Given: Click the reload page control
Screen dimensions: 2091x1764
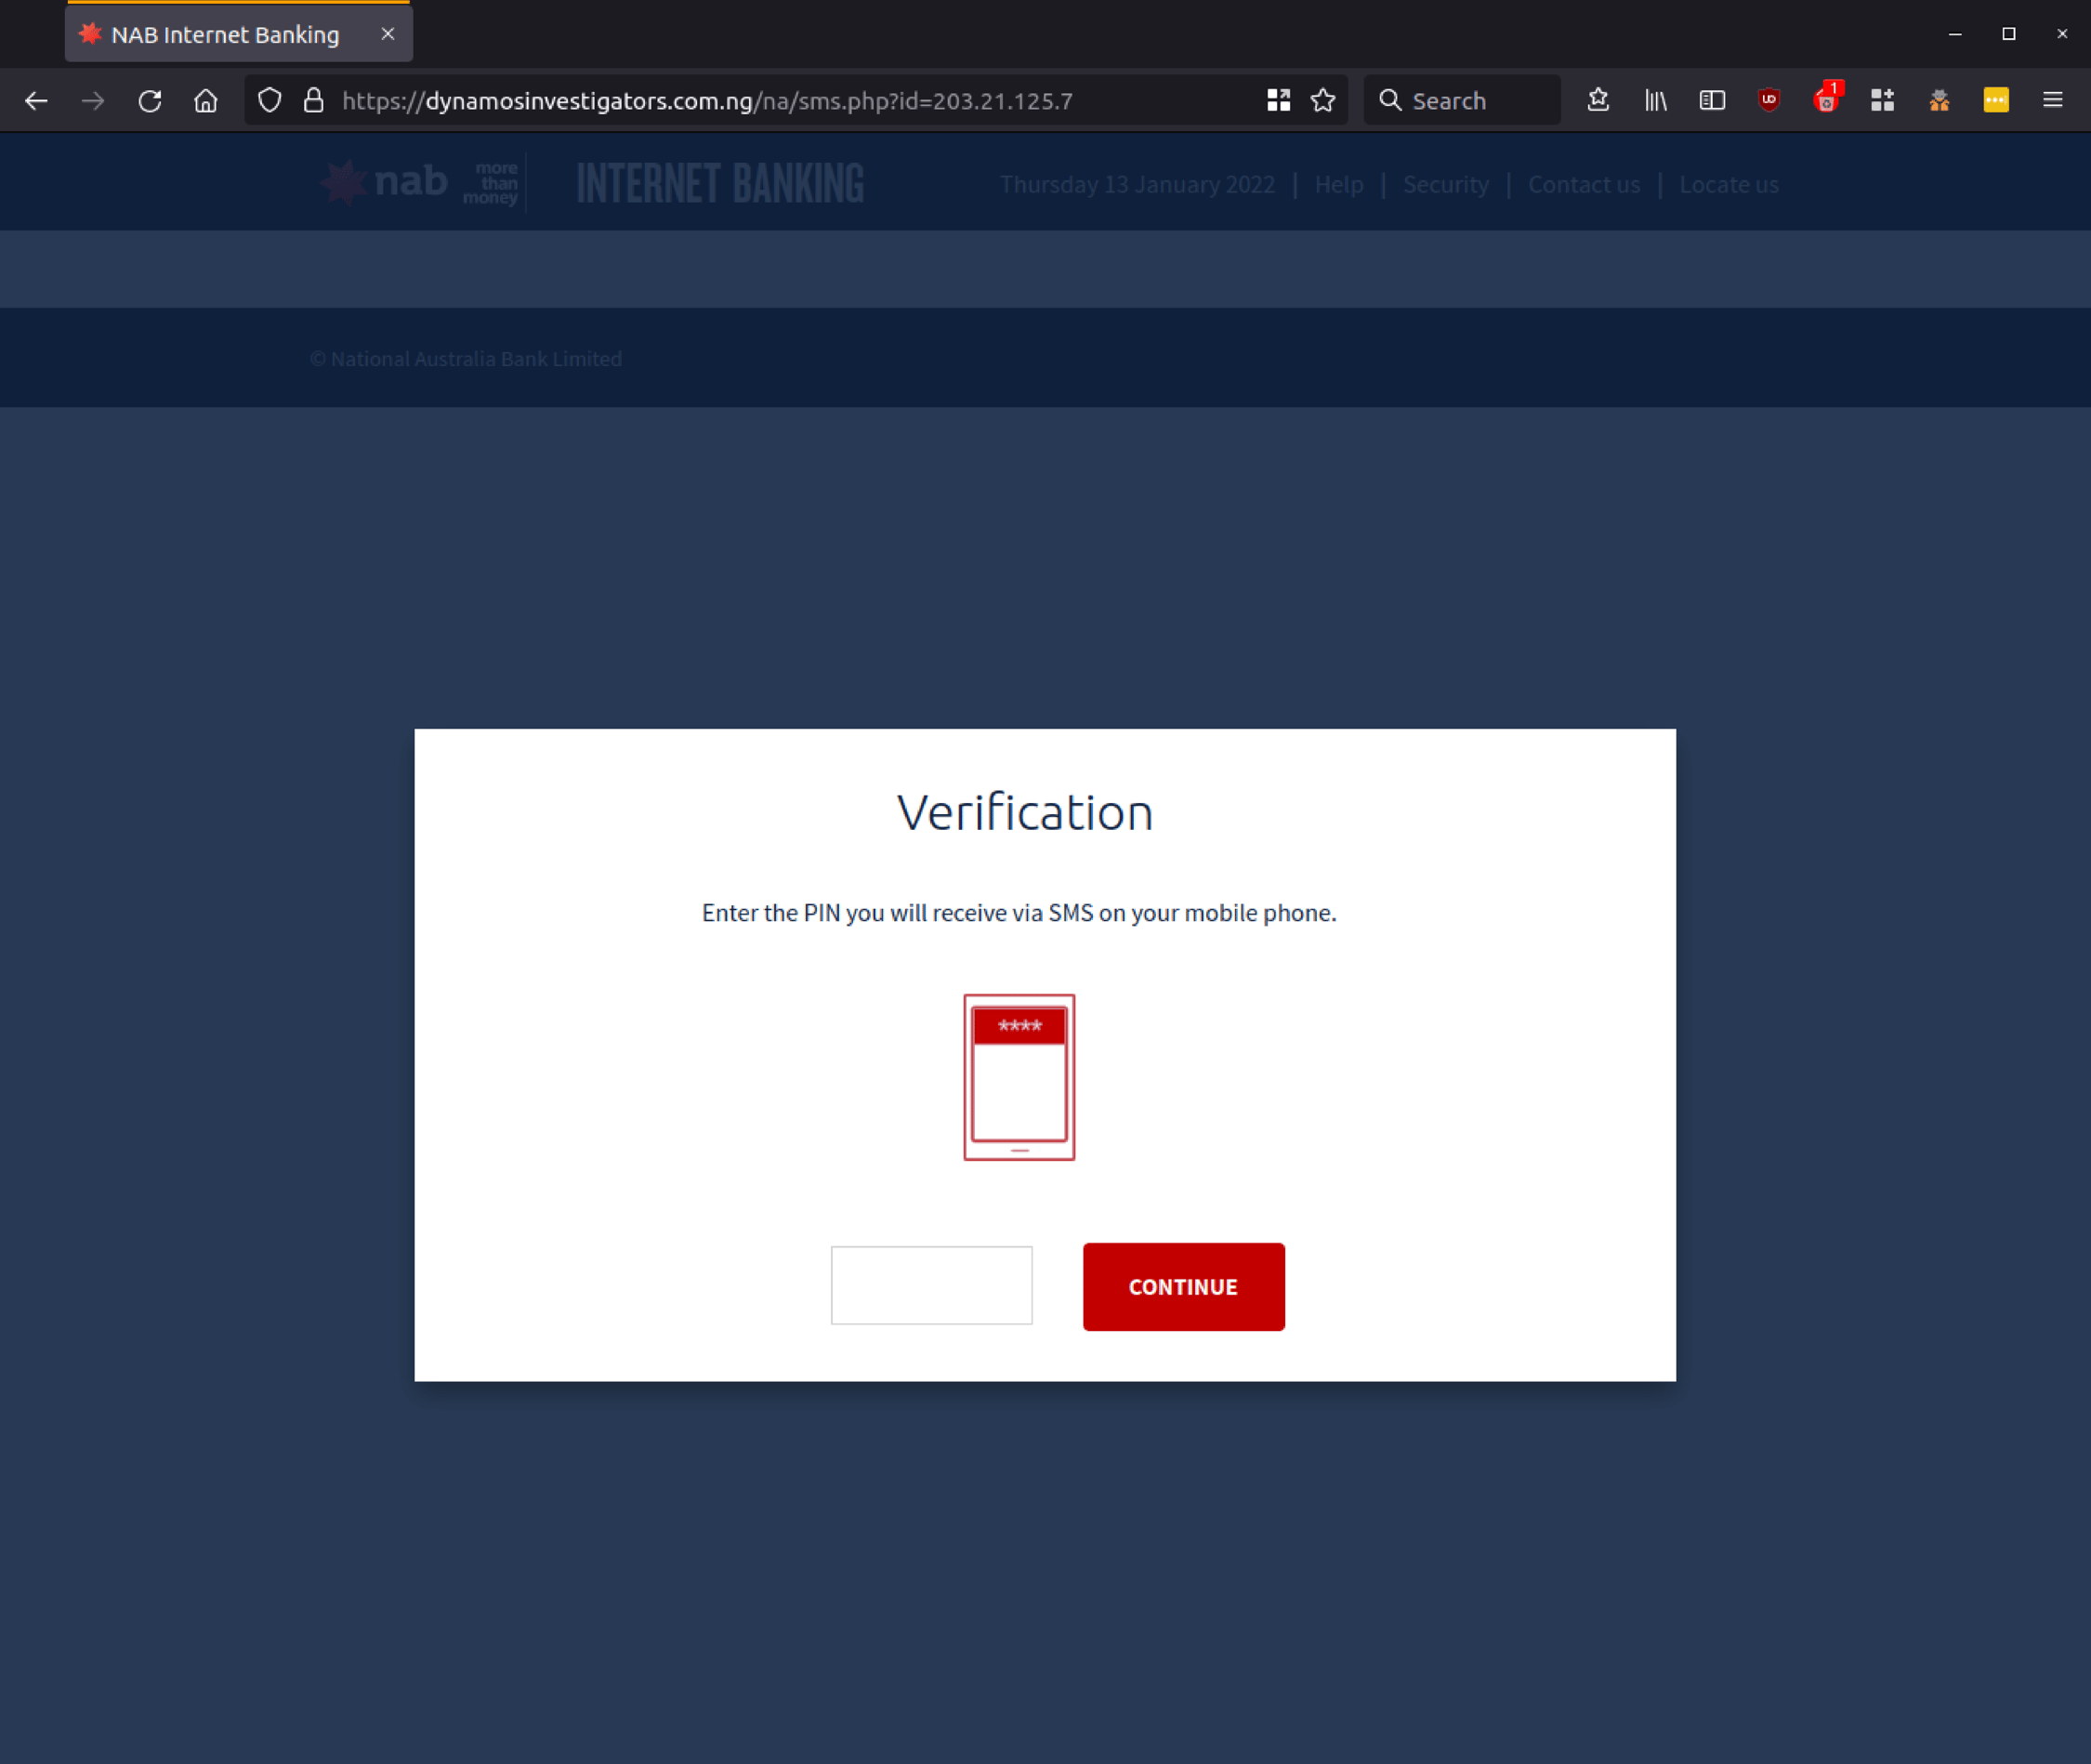Looking at the screenshot, I should [150, 100].
